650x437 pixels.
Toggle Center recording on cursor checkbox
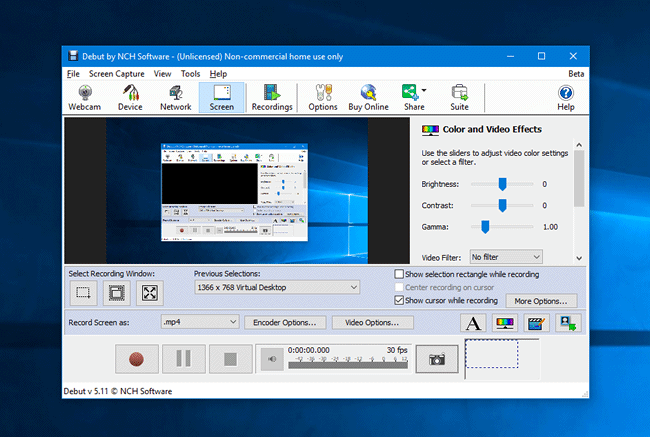(399, 287)
